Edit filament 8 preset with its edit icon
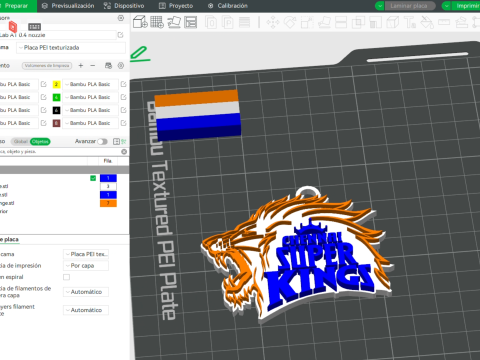 click(x=124, y=123)
